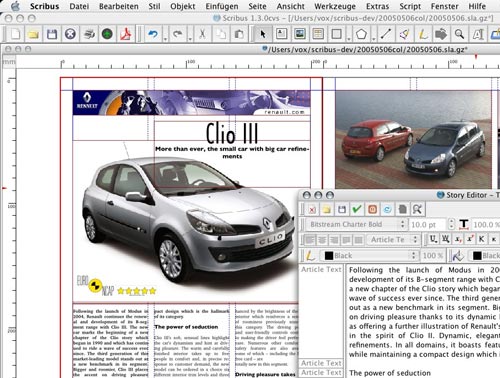500x378 pixels.
Task: Open the Datei menu
Action: pos(79,6)
